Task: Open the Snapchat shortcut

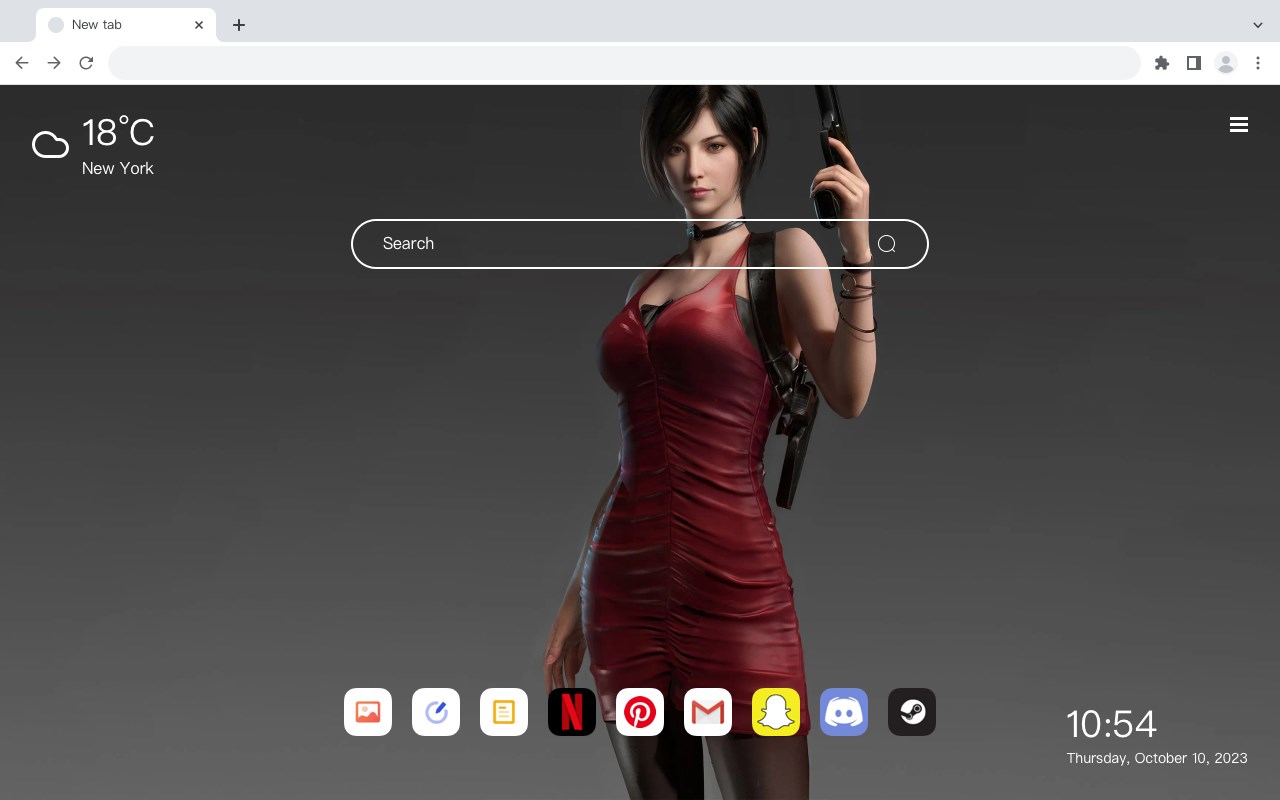Action: (776, 712)
